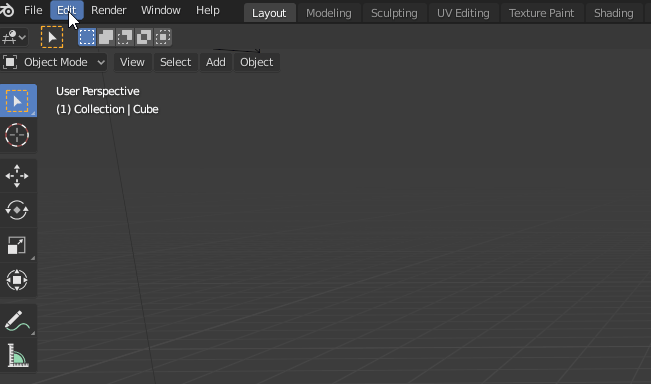651x384 pixels.
Task: Open the editor type dropdown
Action: pos(14,37)
